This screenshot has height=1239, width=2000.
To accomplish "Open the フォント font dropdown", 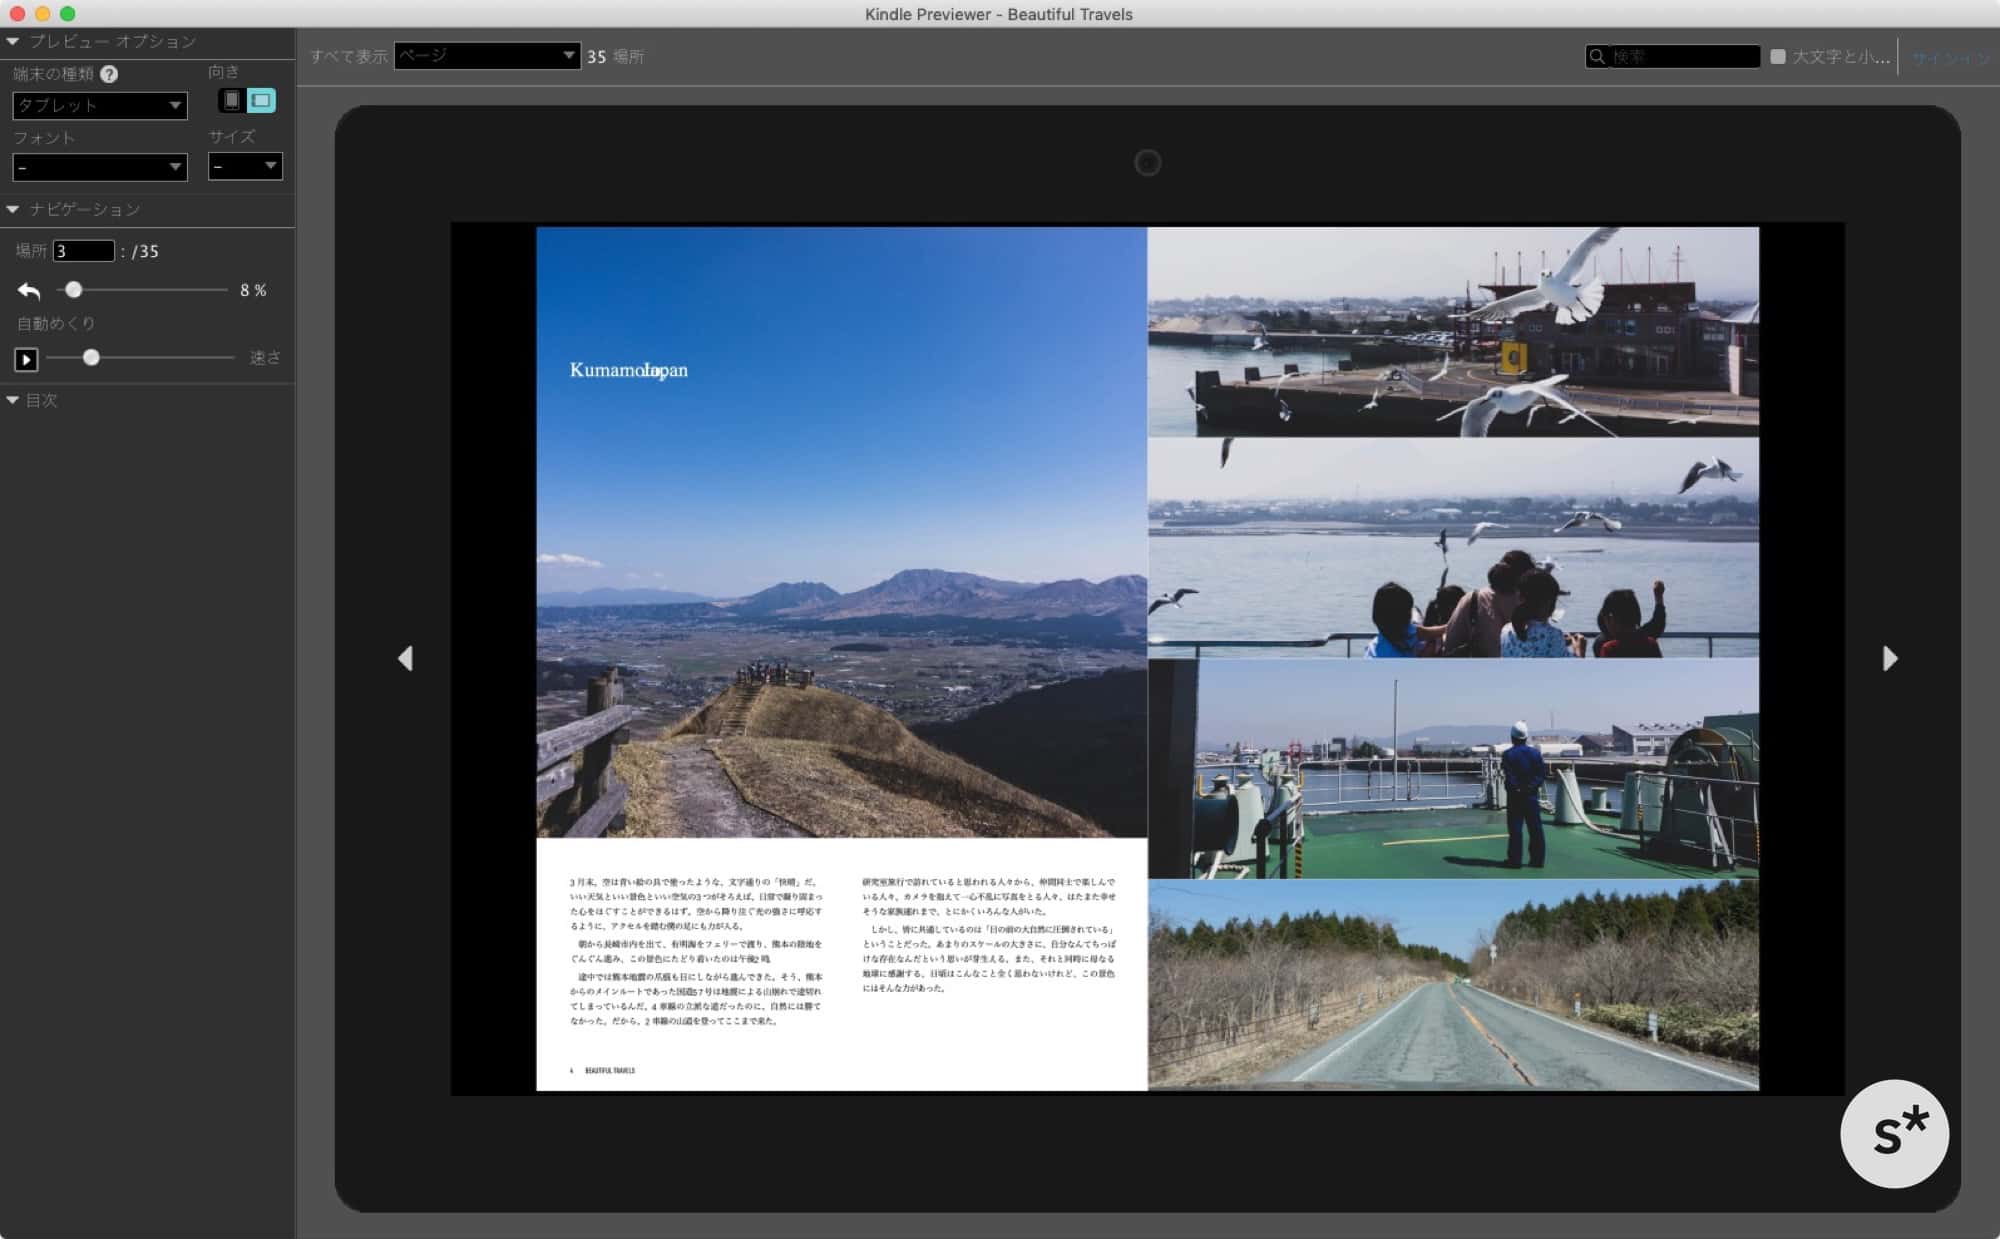I will point(99,167).
